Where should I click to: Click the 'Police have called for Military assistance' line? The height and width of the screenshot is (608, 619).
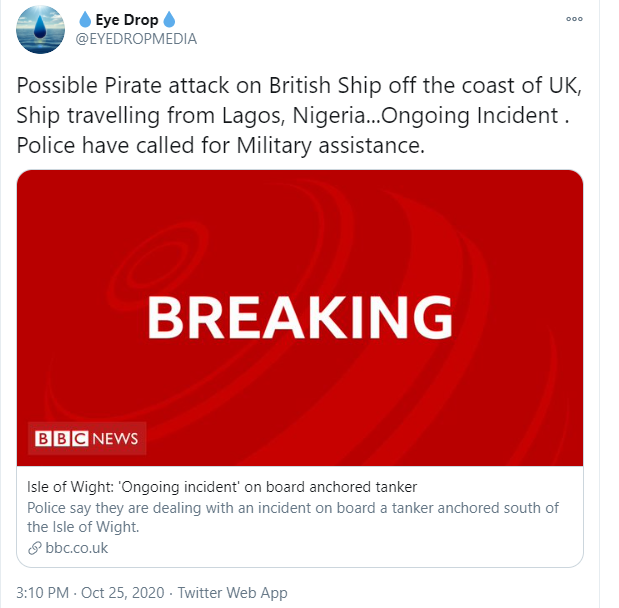pyautogui.click(x=221, y=146)
